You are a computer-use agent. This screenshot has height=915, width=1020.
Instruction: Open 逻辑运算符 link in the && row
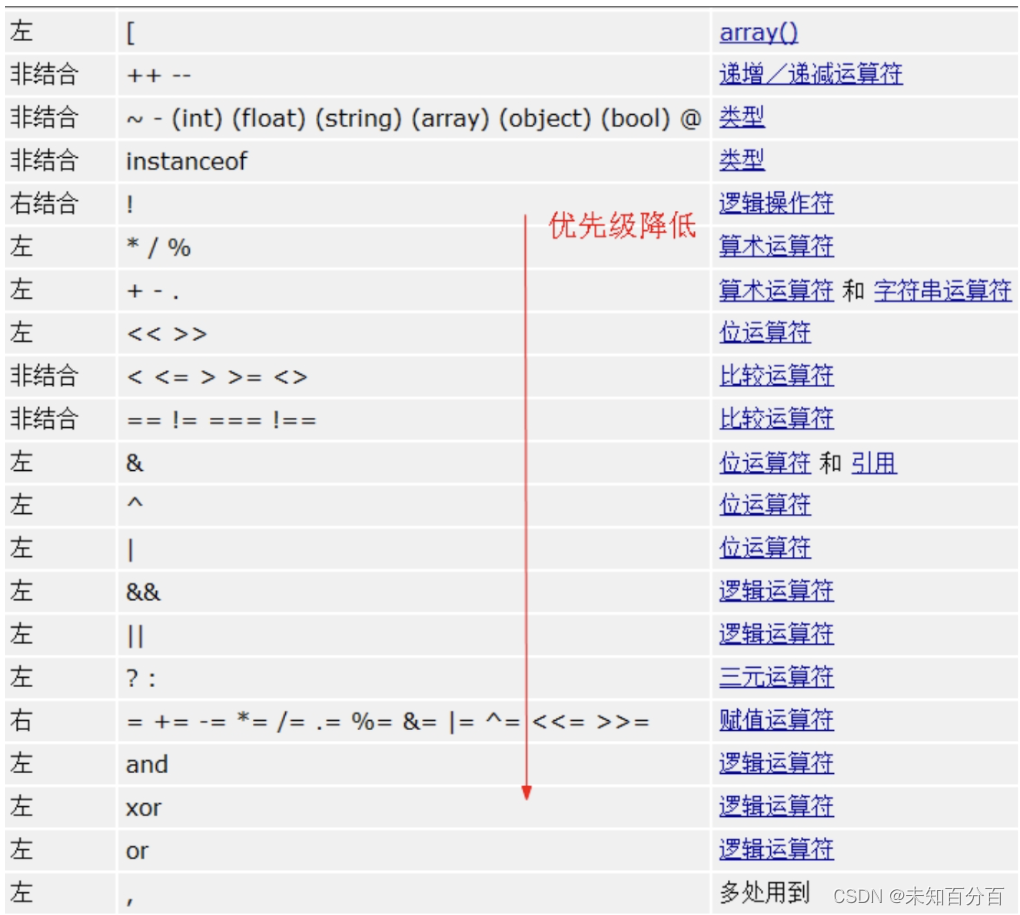tap(775, 590)
